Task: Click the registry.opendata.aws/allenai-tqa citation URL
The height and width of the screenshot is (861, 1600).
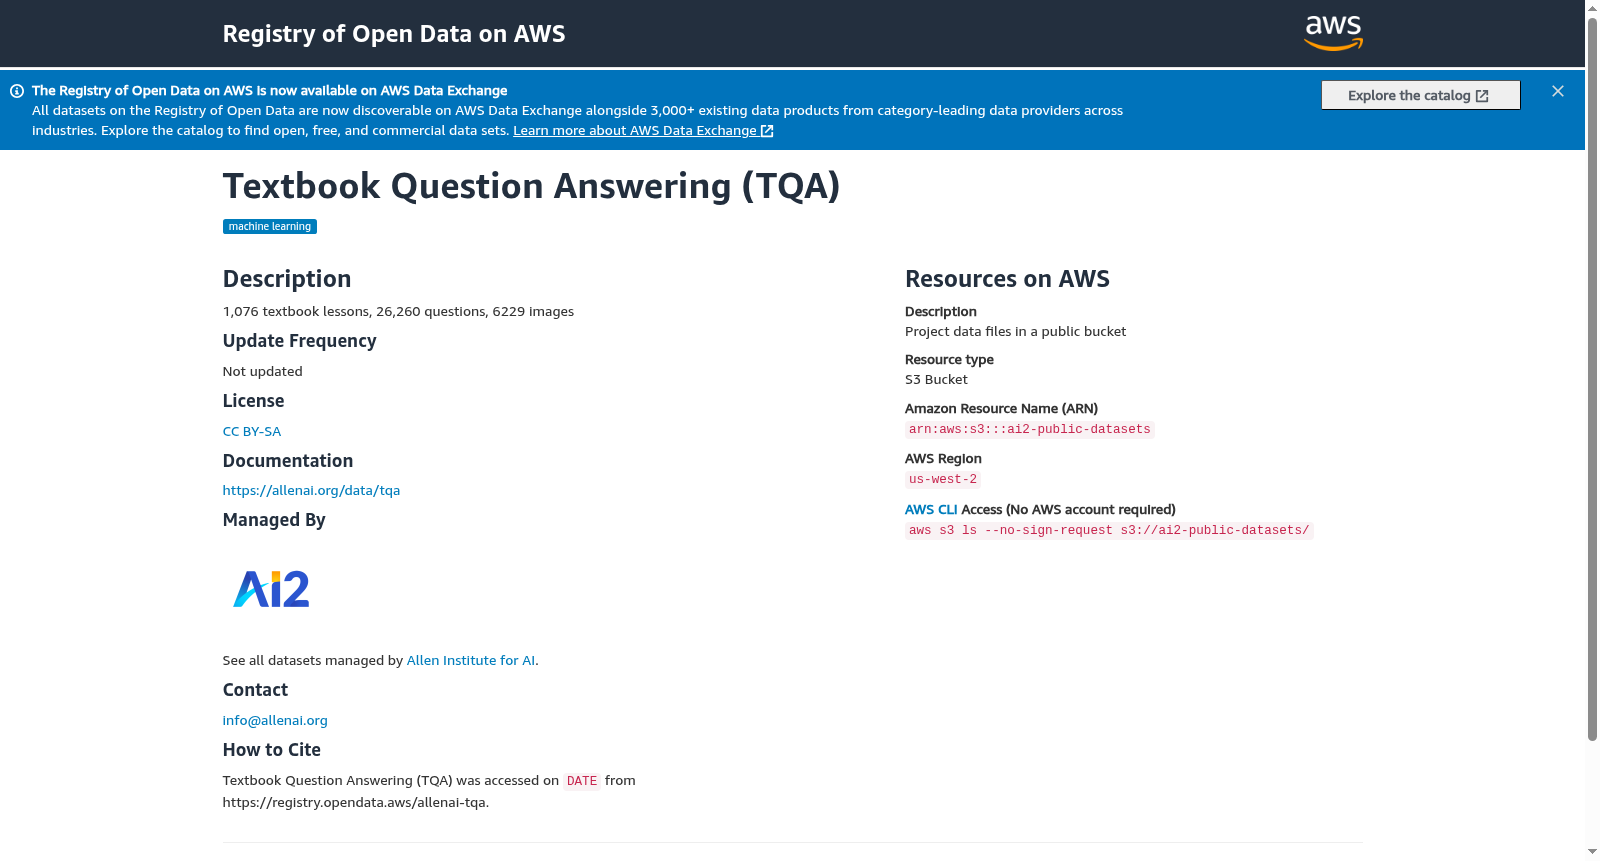Action: (x=355, y=803)
